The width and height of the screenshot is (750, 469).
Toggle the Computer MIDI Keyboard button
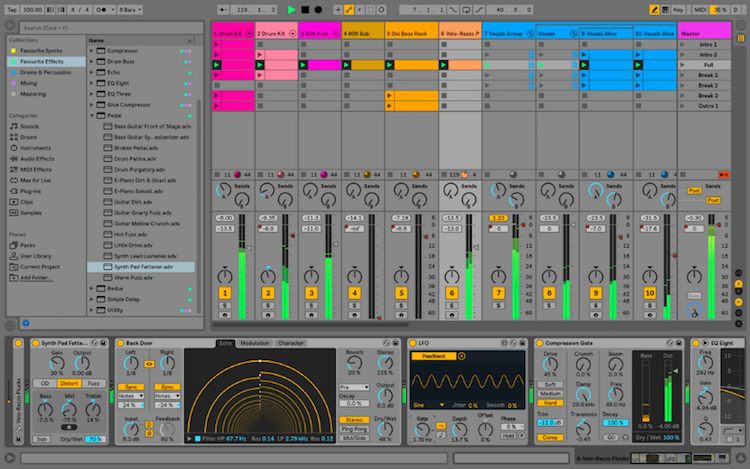click(x=665, y=10)
